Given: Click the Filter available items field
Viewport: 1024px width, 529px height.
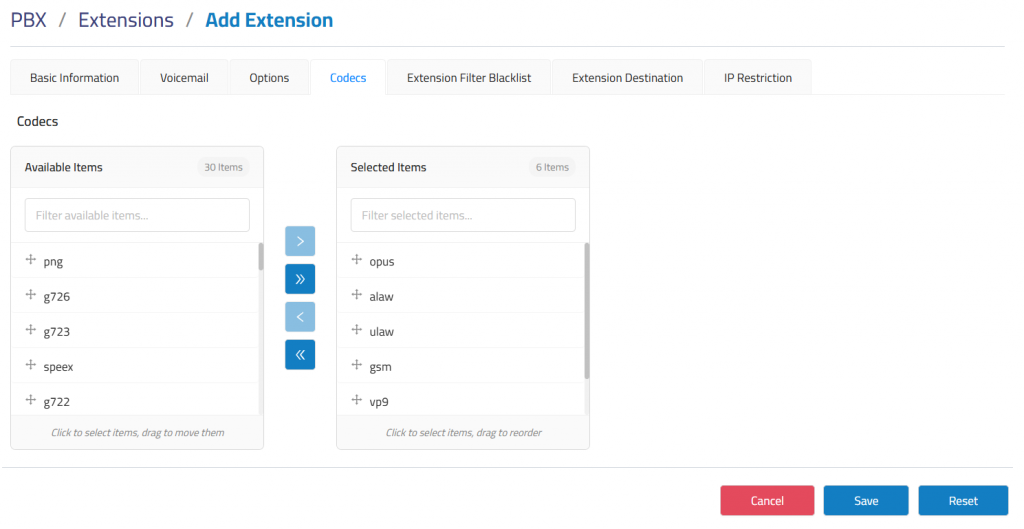Looking at the screenshot, I should pyautogui.click(x=137, y=215).
